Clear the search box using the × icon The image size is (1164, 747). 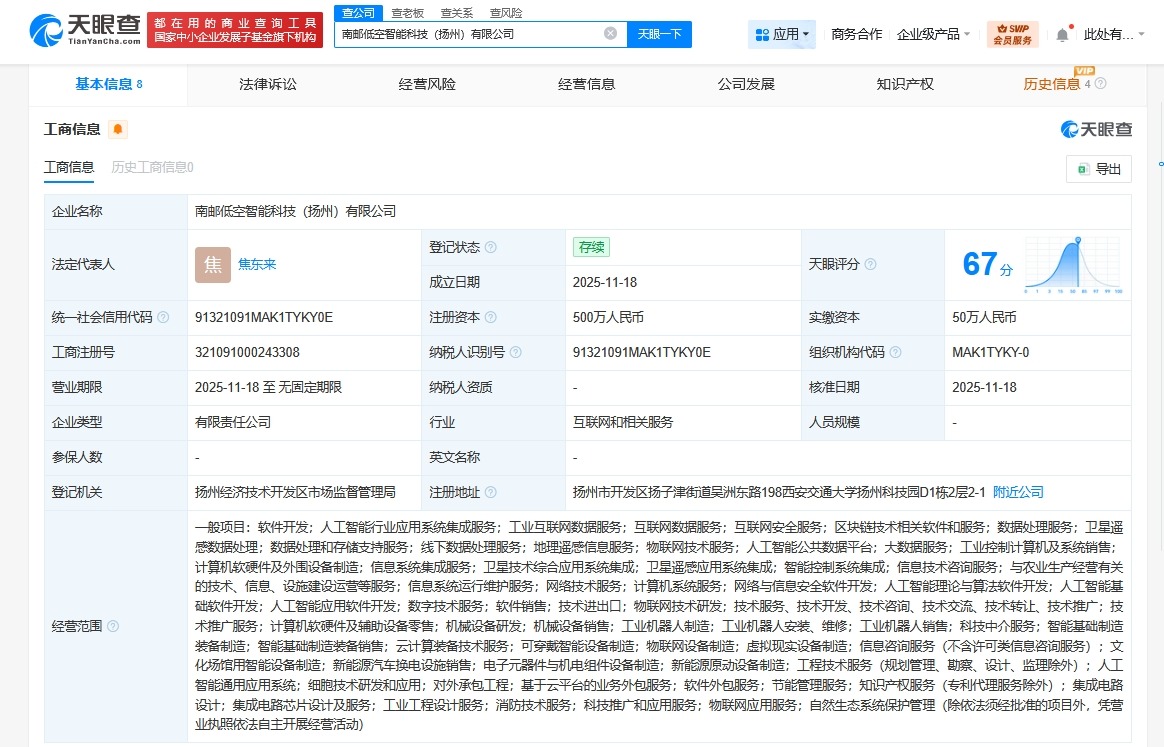coord(610,33)
